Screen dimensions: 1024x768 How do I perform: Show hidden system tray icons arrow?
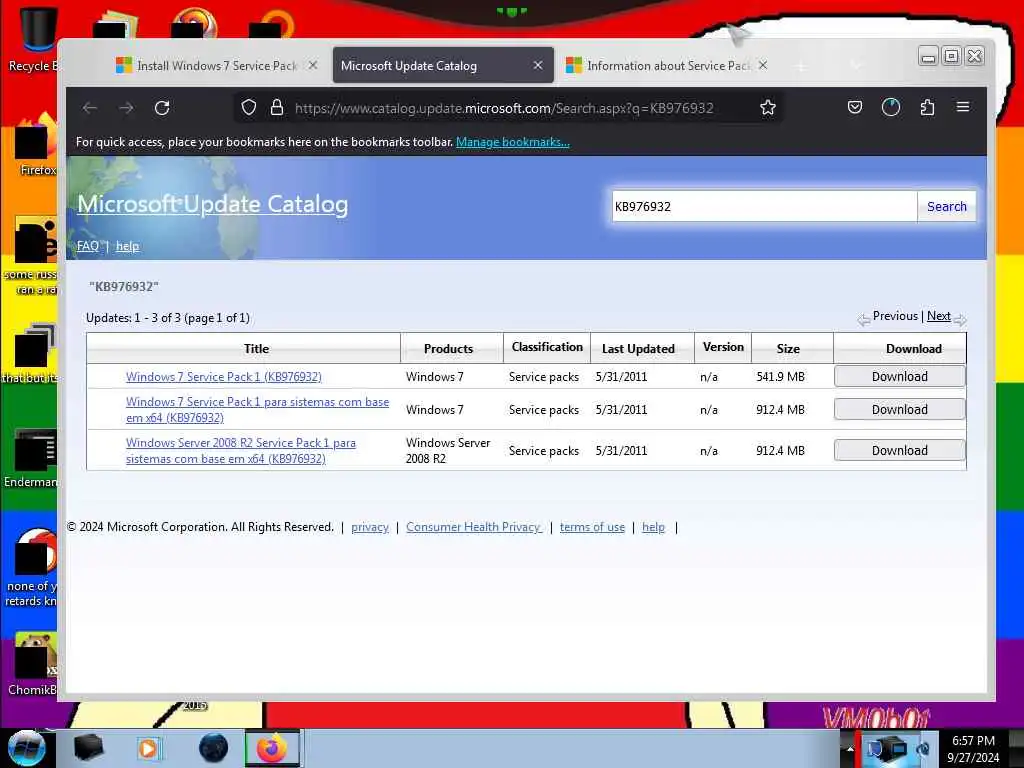(850, 749)
